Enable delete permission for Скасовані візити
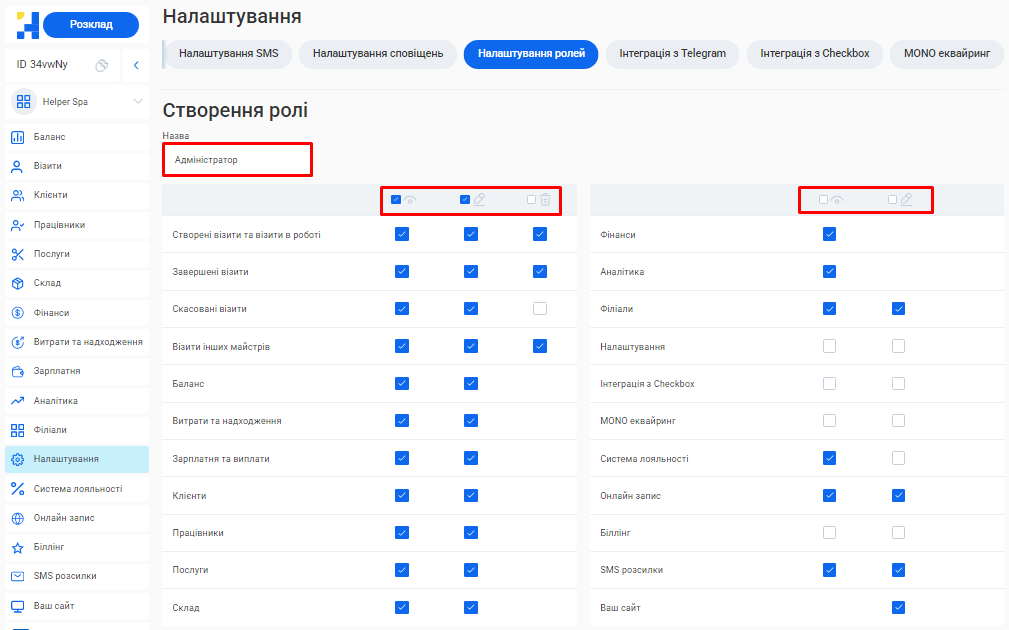The height and width of the screenshot is (630, 1009). (x=540, y=308)
